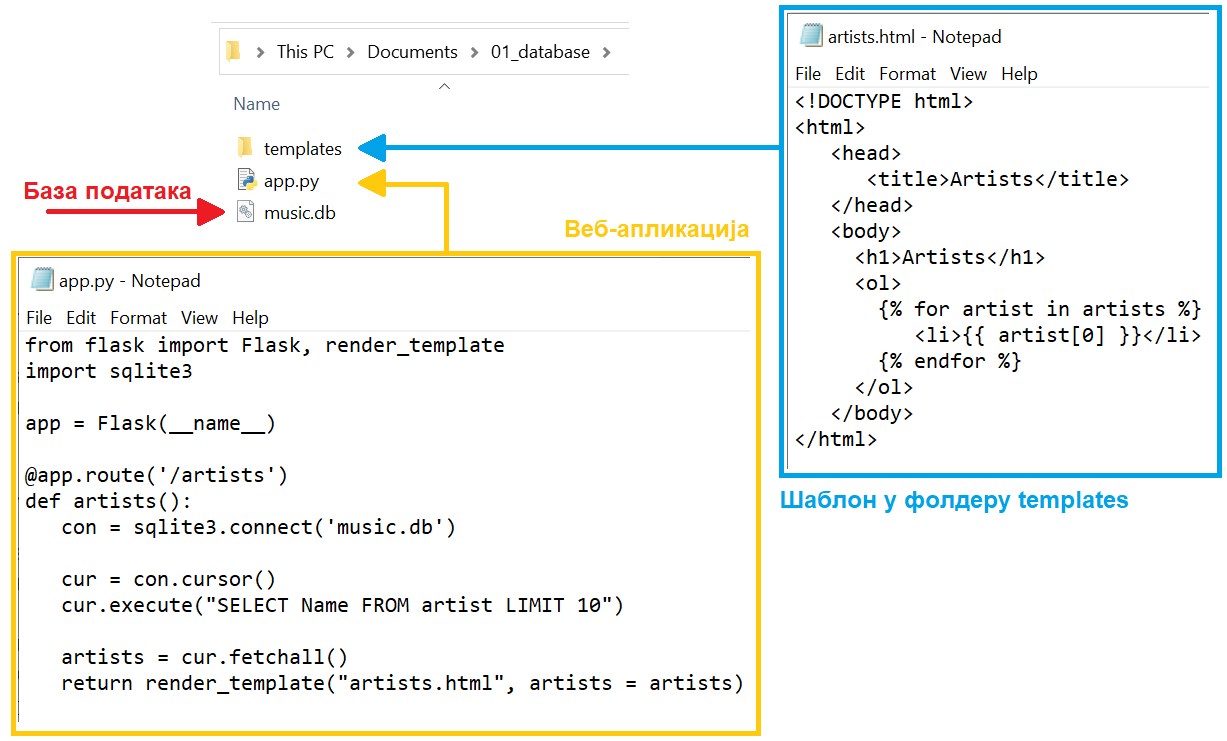This screenshot has height=741, width=1227.
Task: Expand chevron after 01_database in breadcrumb
Action: tap(606, 52)
